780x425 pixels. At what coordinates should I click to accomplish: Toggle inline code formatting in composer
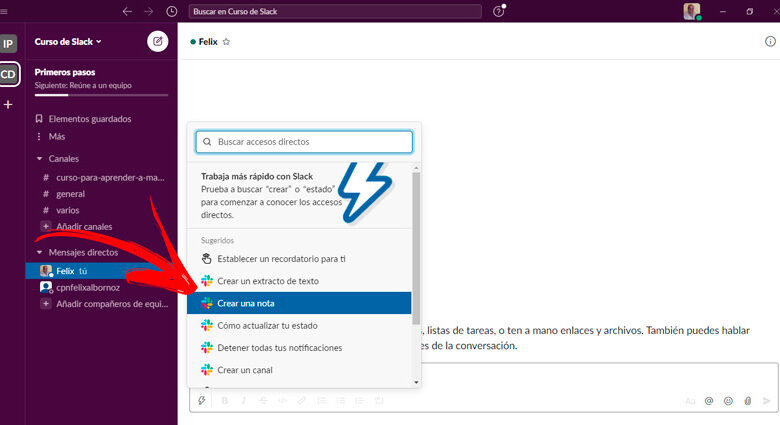tap(282, 401)
